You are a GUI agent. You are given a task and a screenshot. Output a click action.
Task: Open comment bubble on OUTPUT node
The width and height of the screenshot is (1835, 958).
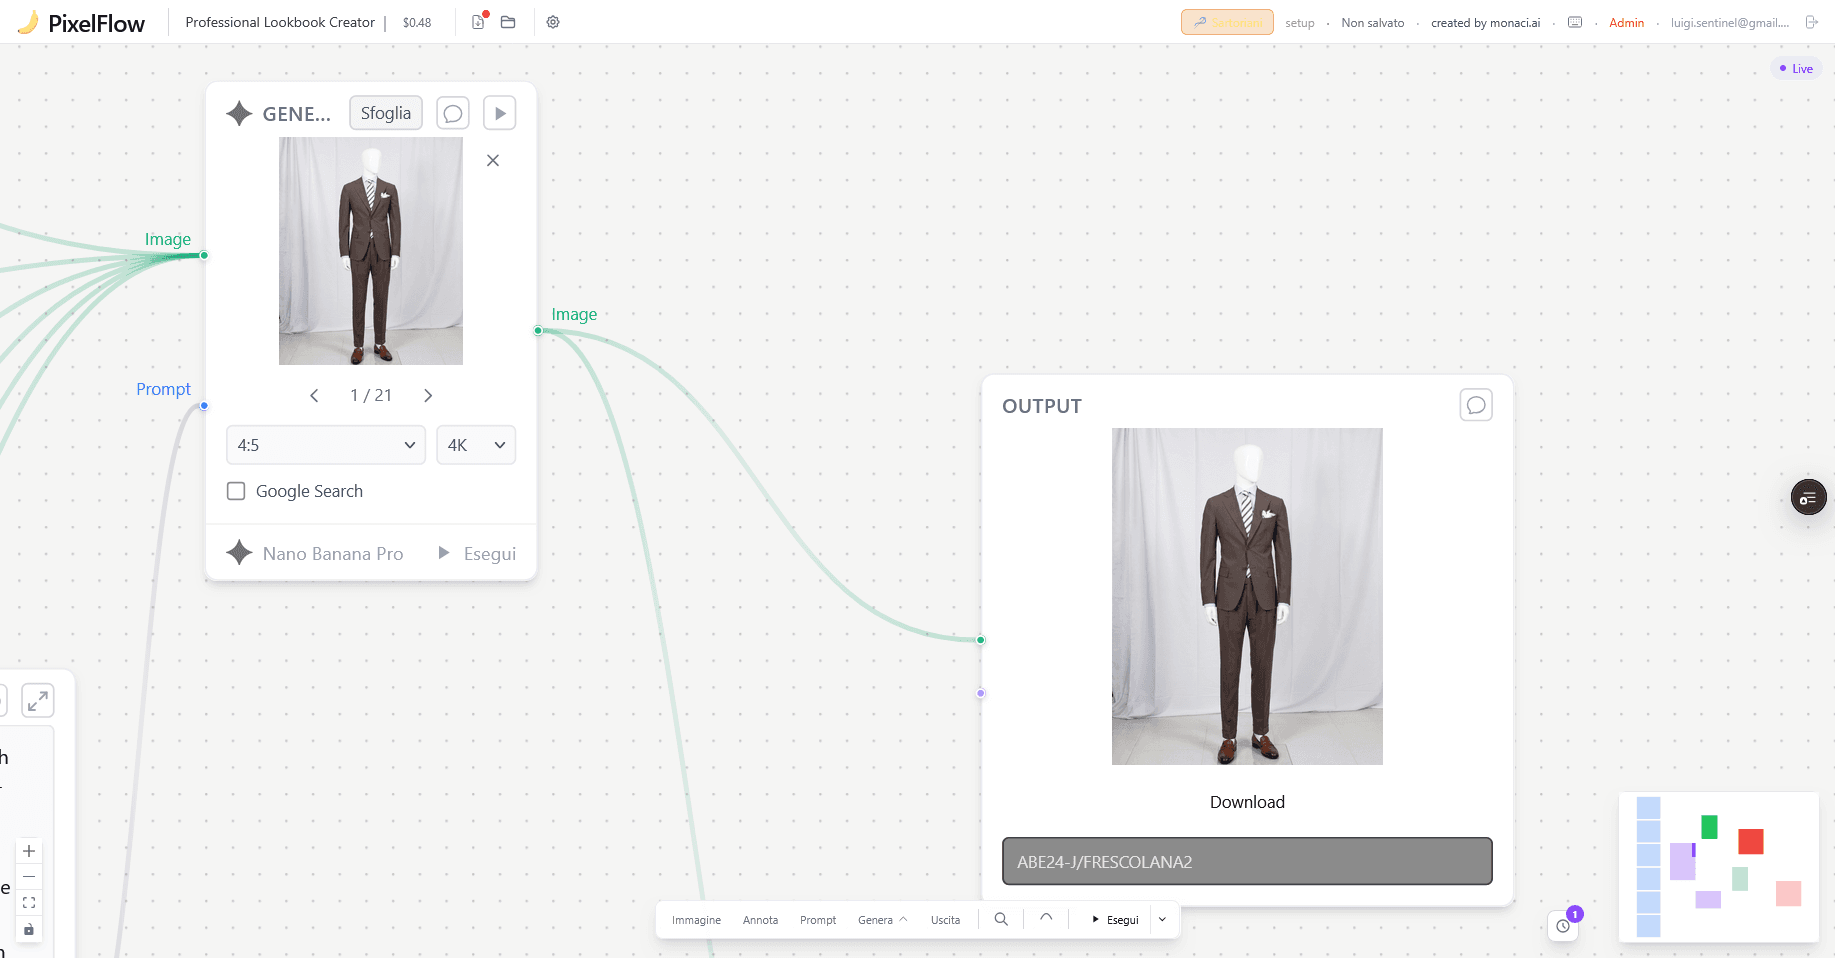(x=1475, y=405)
